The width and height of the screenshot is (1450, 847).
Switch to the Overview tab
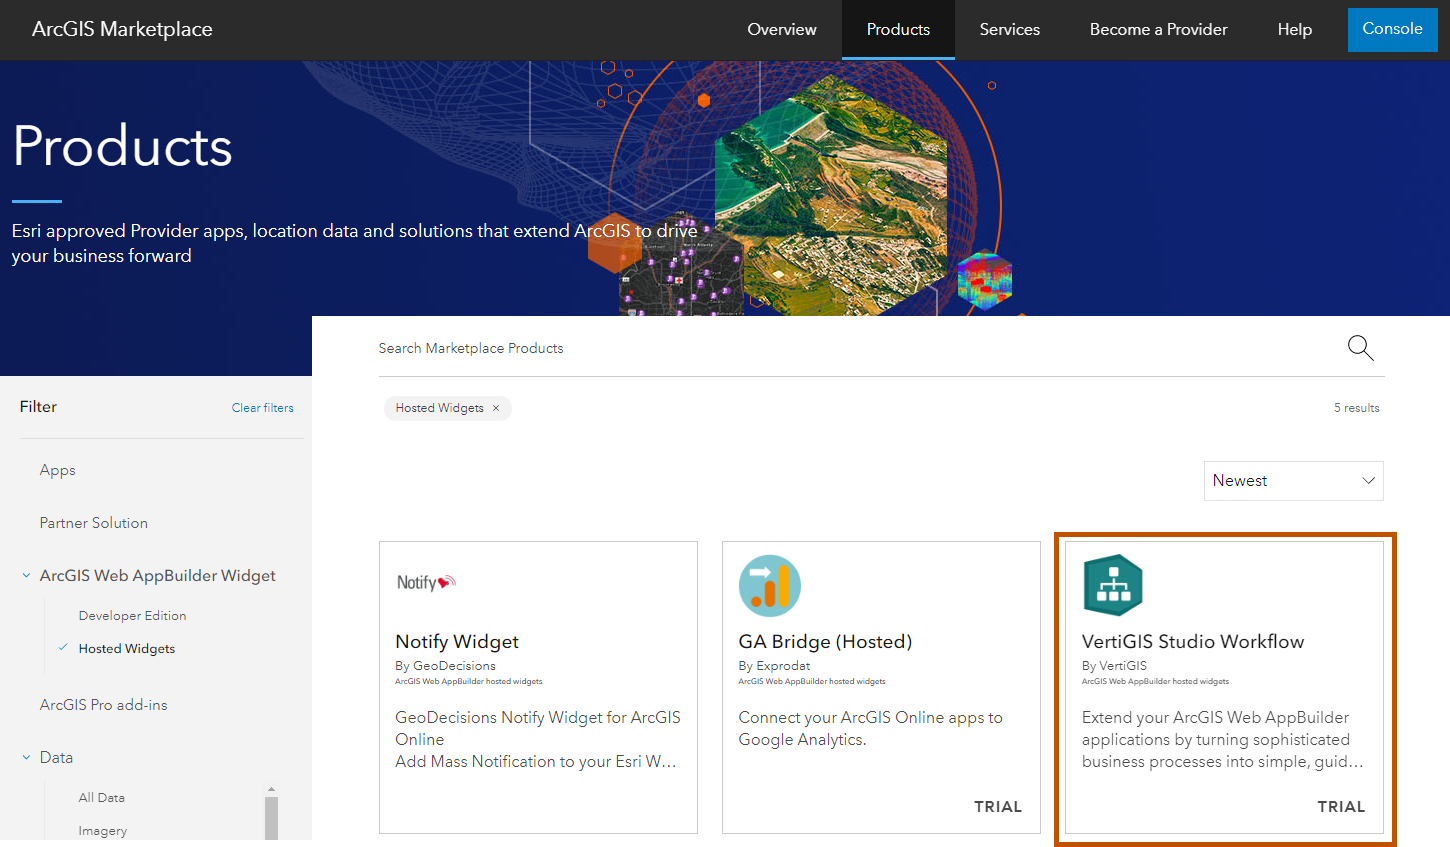click(782, 29)
